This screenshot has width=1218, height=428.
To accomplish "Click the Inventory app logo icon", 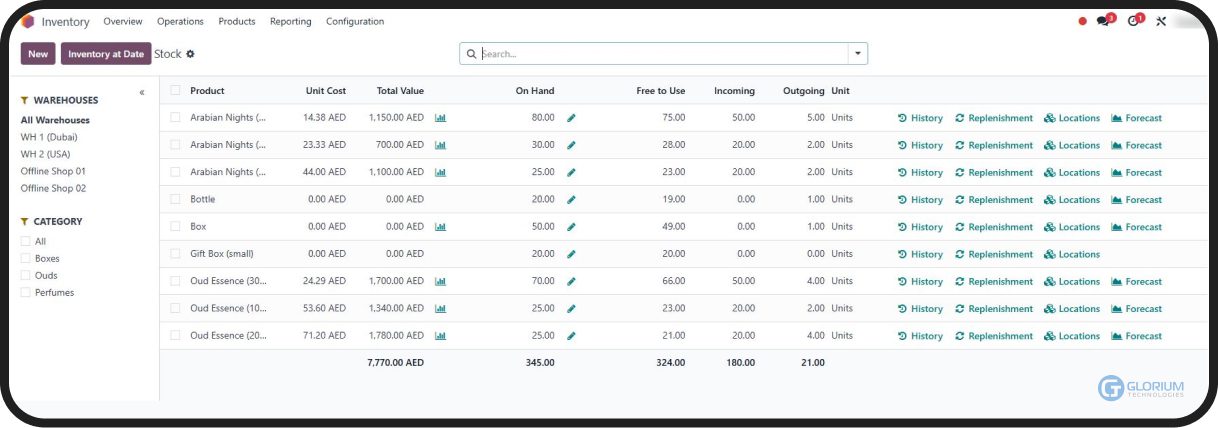I will pyautogui.click(x=28, y=21).
